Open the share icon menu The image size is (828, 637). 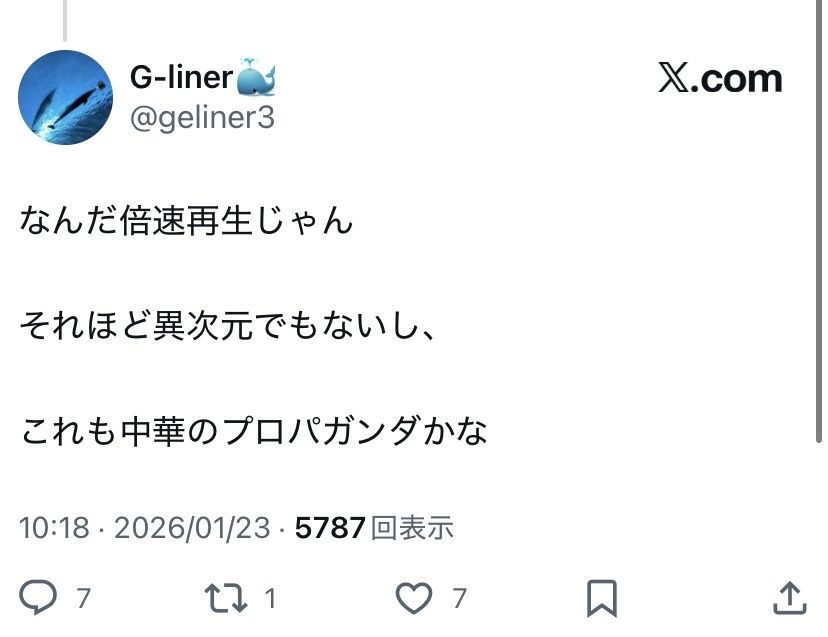click(x=790, y=597)
